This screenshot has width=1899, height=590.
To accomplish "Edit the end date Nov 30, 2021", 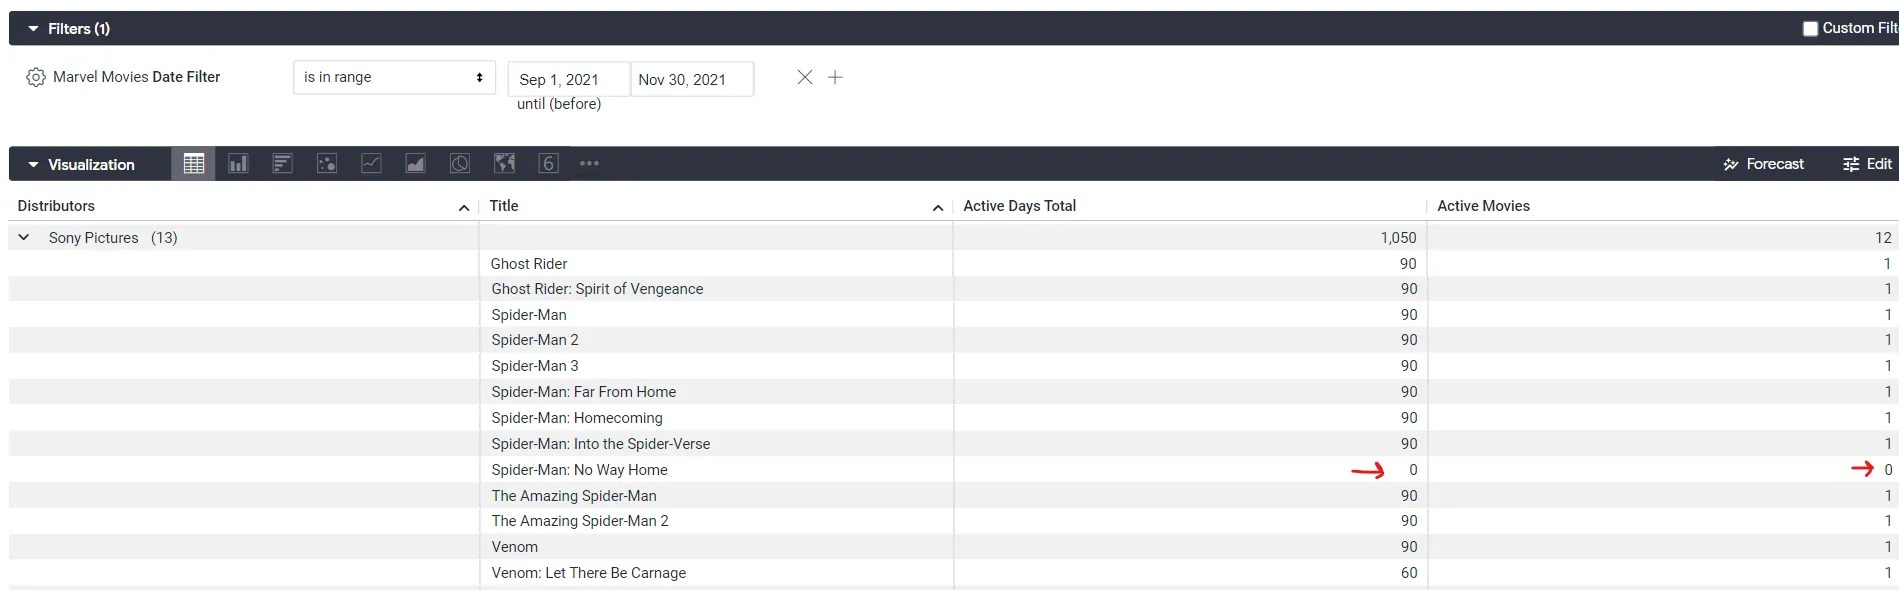I will pos(692,79).
